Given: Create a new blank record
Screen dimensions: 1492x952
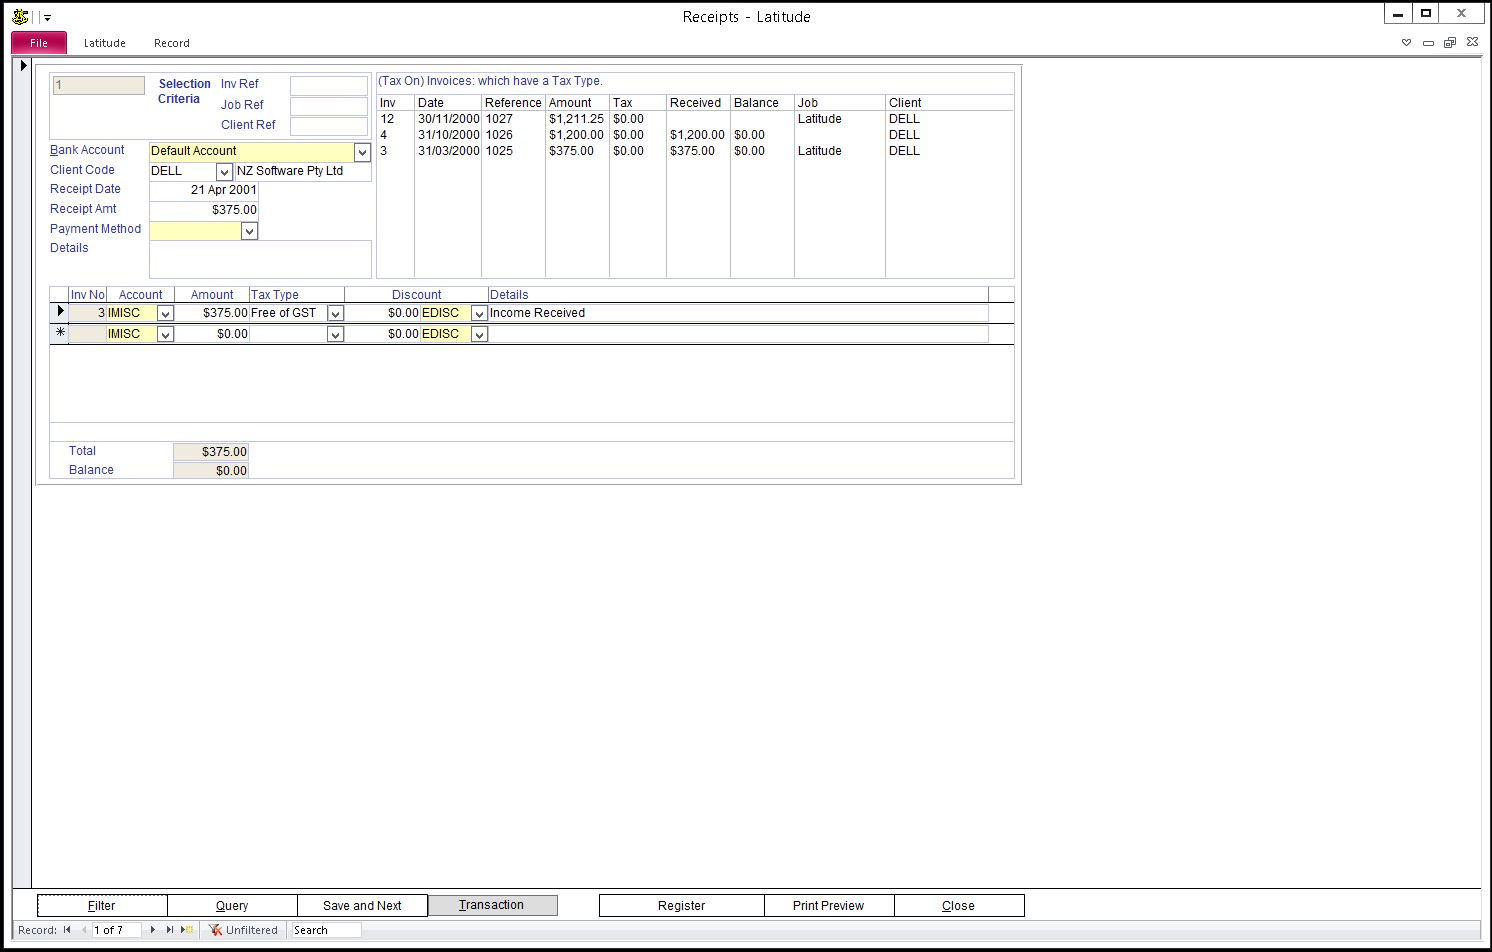Looking at the screenshot, I should click(187, 930).
